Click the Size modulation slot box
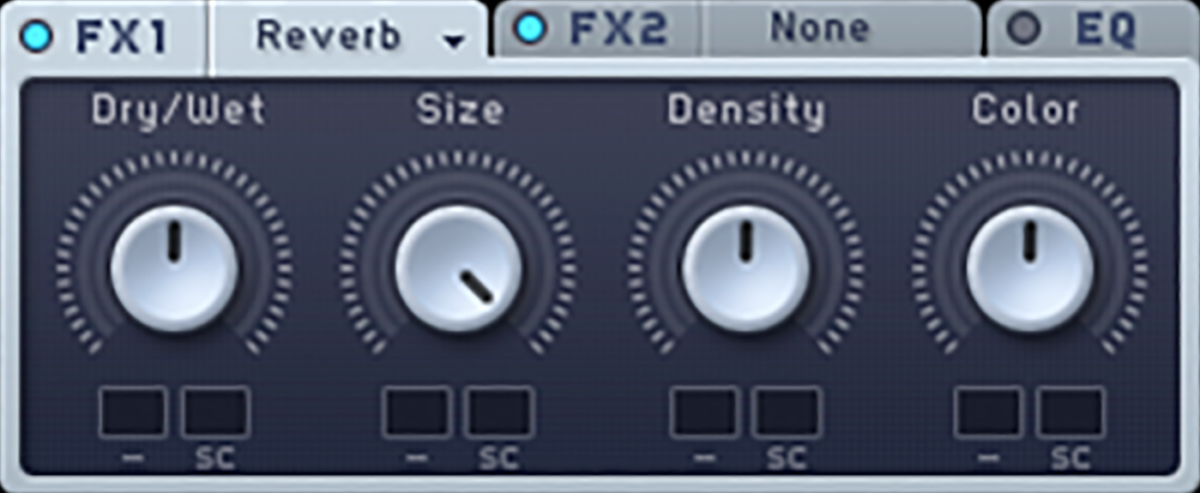 click(418, 412)
